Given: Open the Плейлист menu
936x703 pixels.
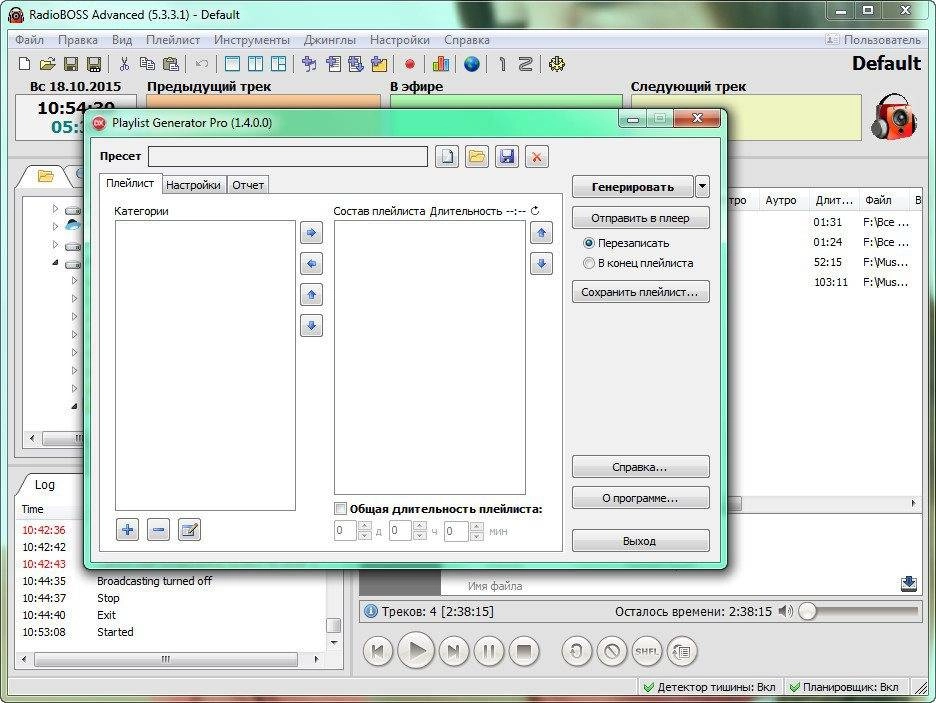Looking at the screenshot, I should click(173, 40).
